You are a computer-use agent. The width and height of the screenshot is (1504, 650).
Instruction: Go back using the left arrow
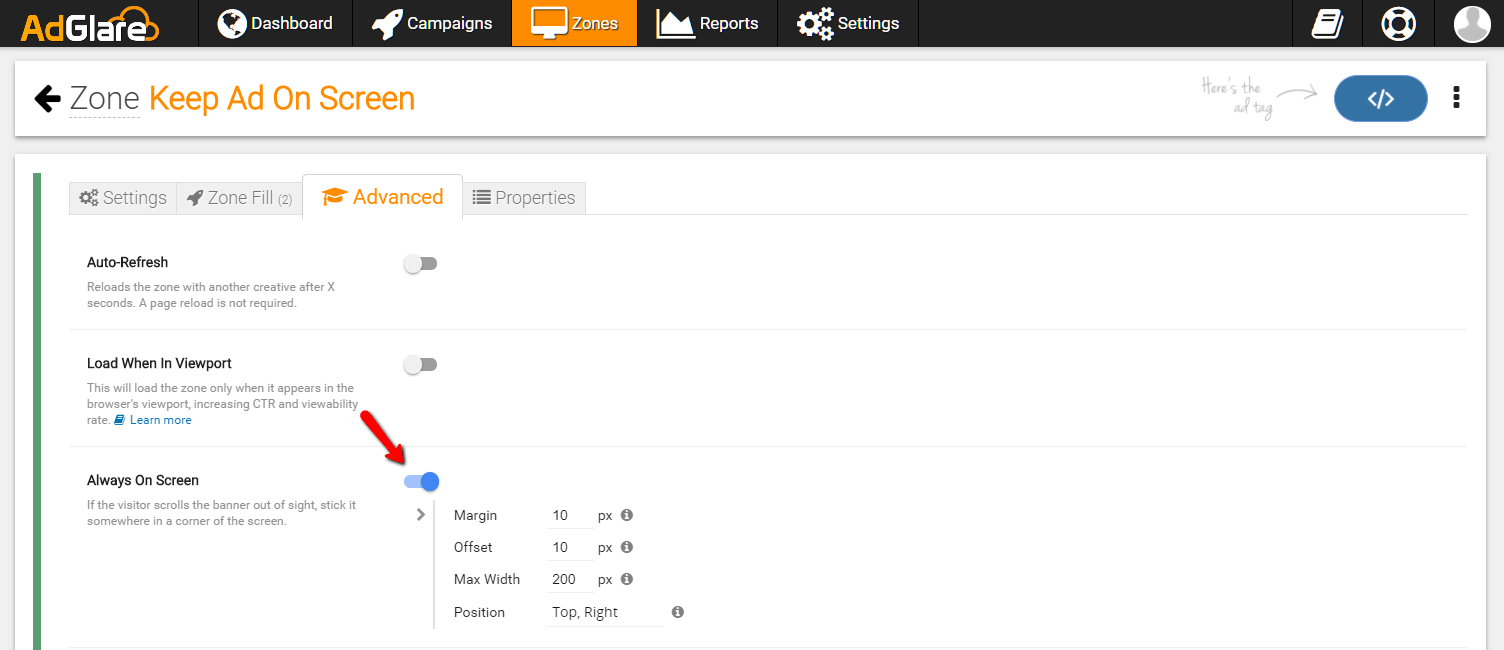[47, 98]
